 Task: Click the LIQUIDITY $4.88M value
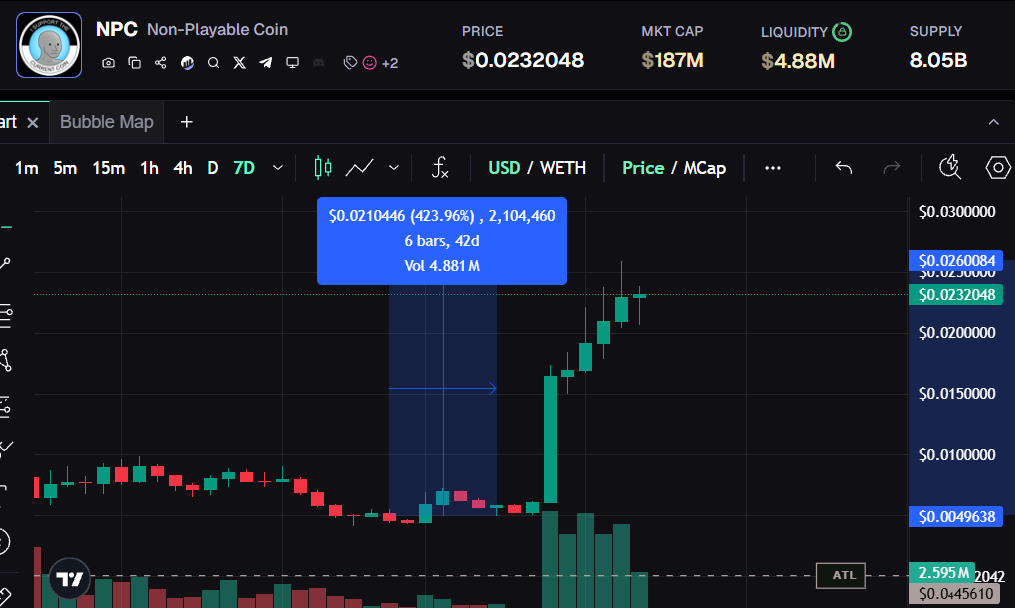[x=798, y=61]
